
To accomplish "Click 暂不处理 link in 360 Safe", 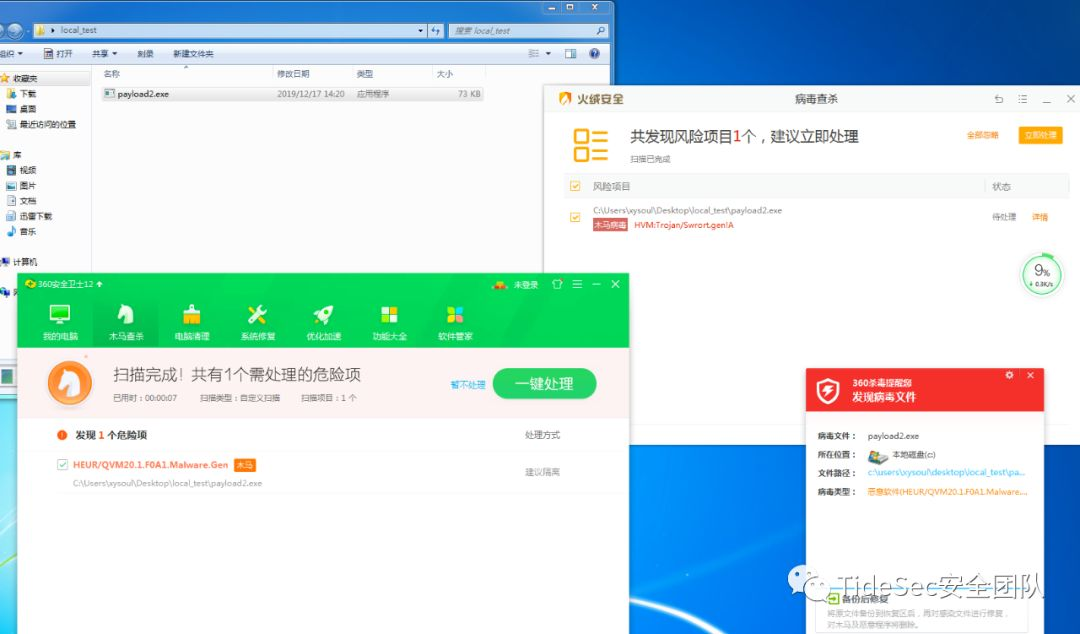I will 468,385.
